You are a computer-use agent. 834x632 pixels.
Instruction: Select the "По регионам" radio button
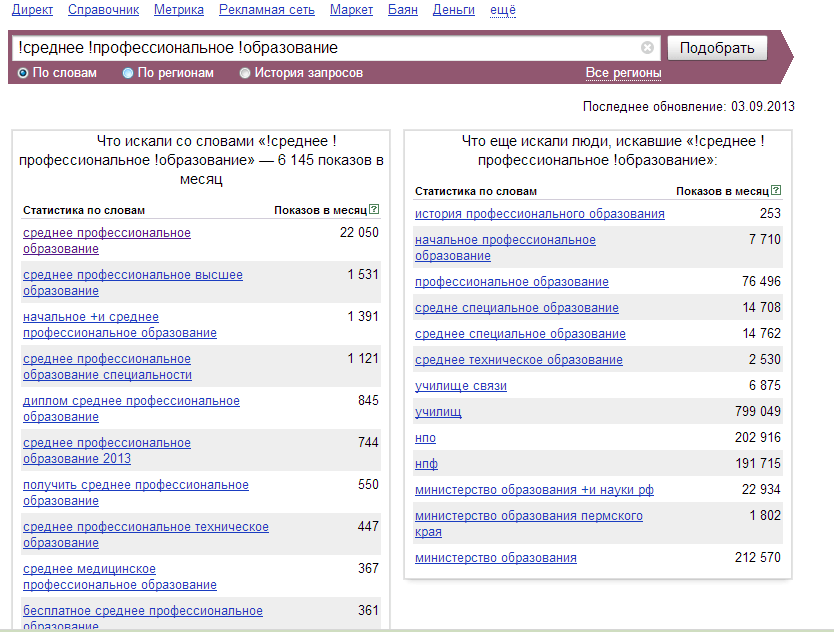pos(128,73)
